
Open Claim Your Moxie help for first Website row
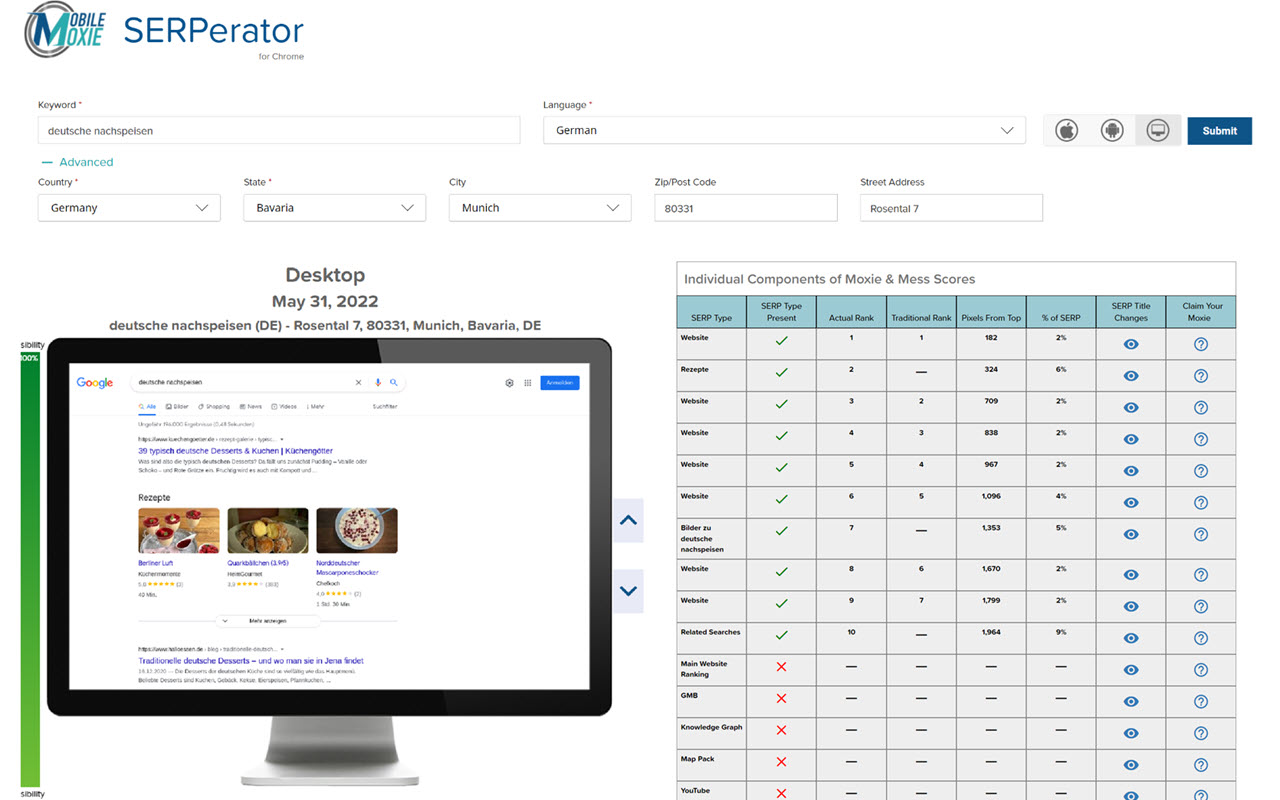pyautogui.click(x=1201, y=344)
